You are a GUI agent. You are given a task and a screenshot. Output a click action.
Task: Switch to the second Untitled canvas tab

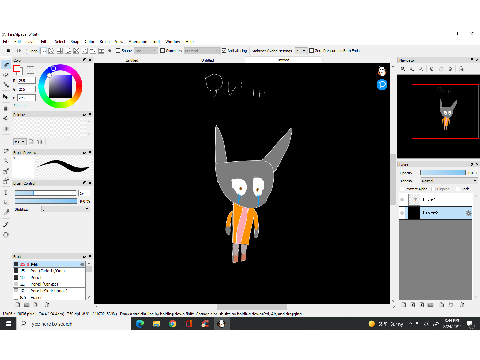coord(207,60)
